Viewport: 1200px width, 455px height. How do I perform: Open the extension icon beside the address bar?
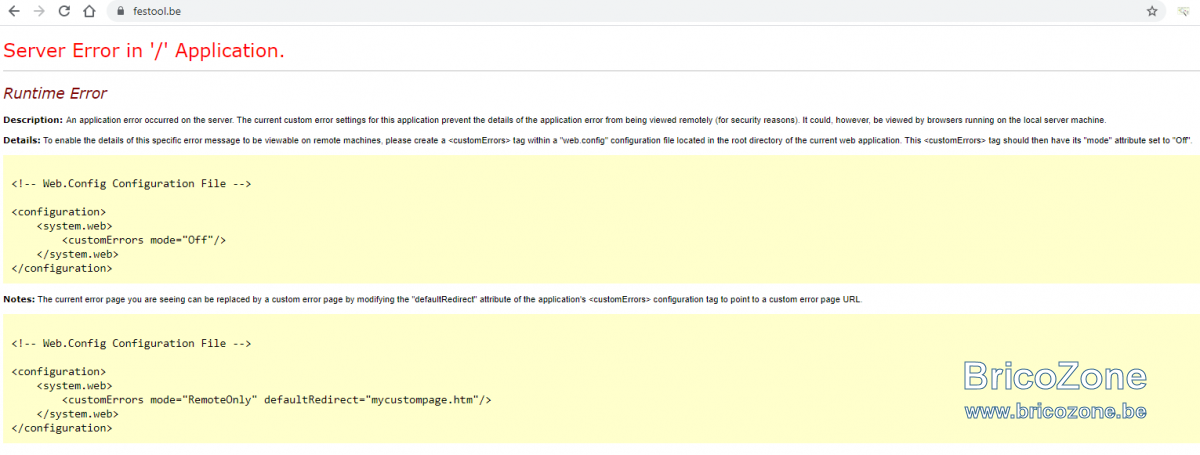point(1184,11)
